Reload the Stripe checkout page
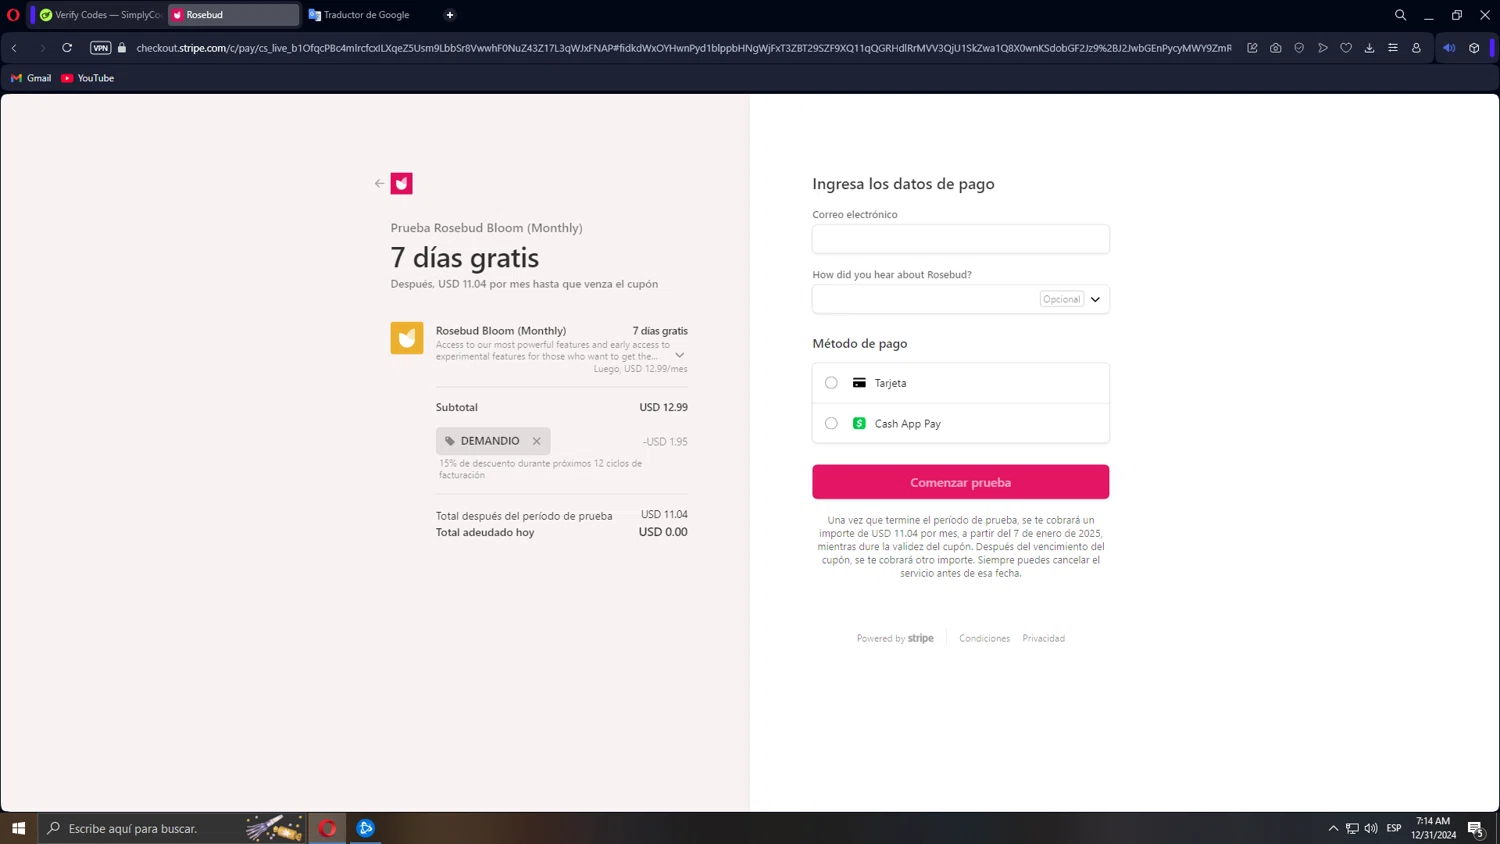This screenshot has height=844, width=1500. [67, 48]
